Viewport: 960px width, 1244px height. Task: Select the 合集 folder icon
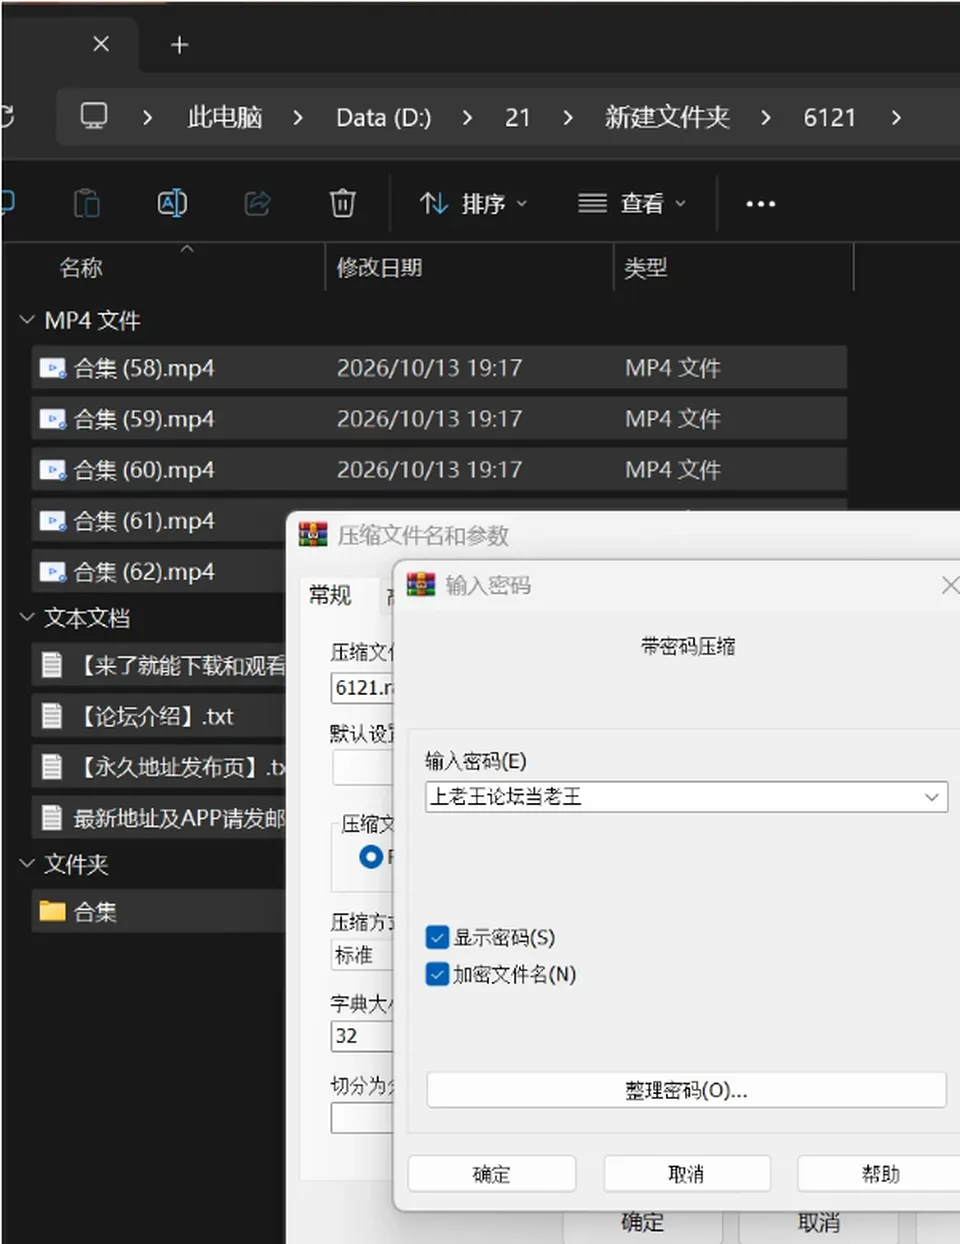pyautogui.click(x=52, y=911)
